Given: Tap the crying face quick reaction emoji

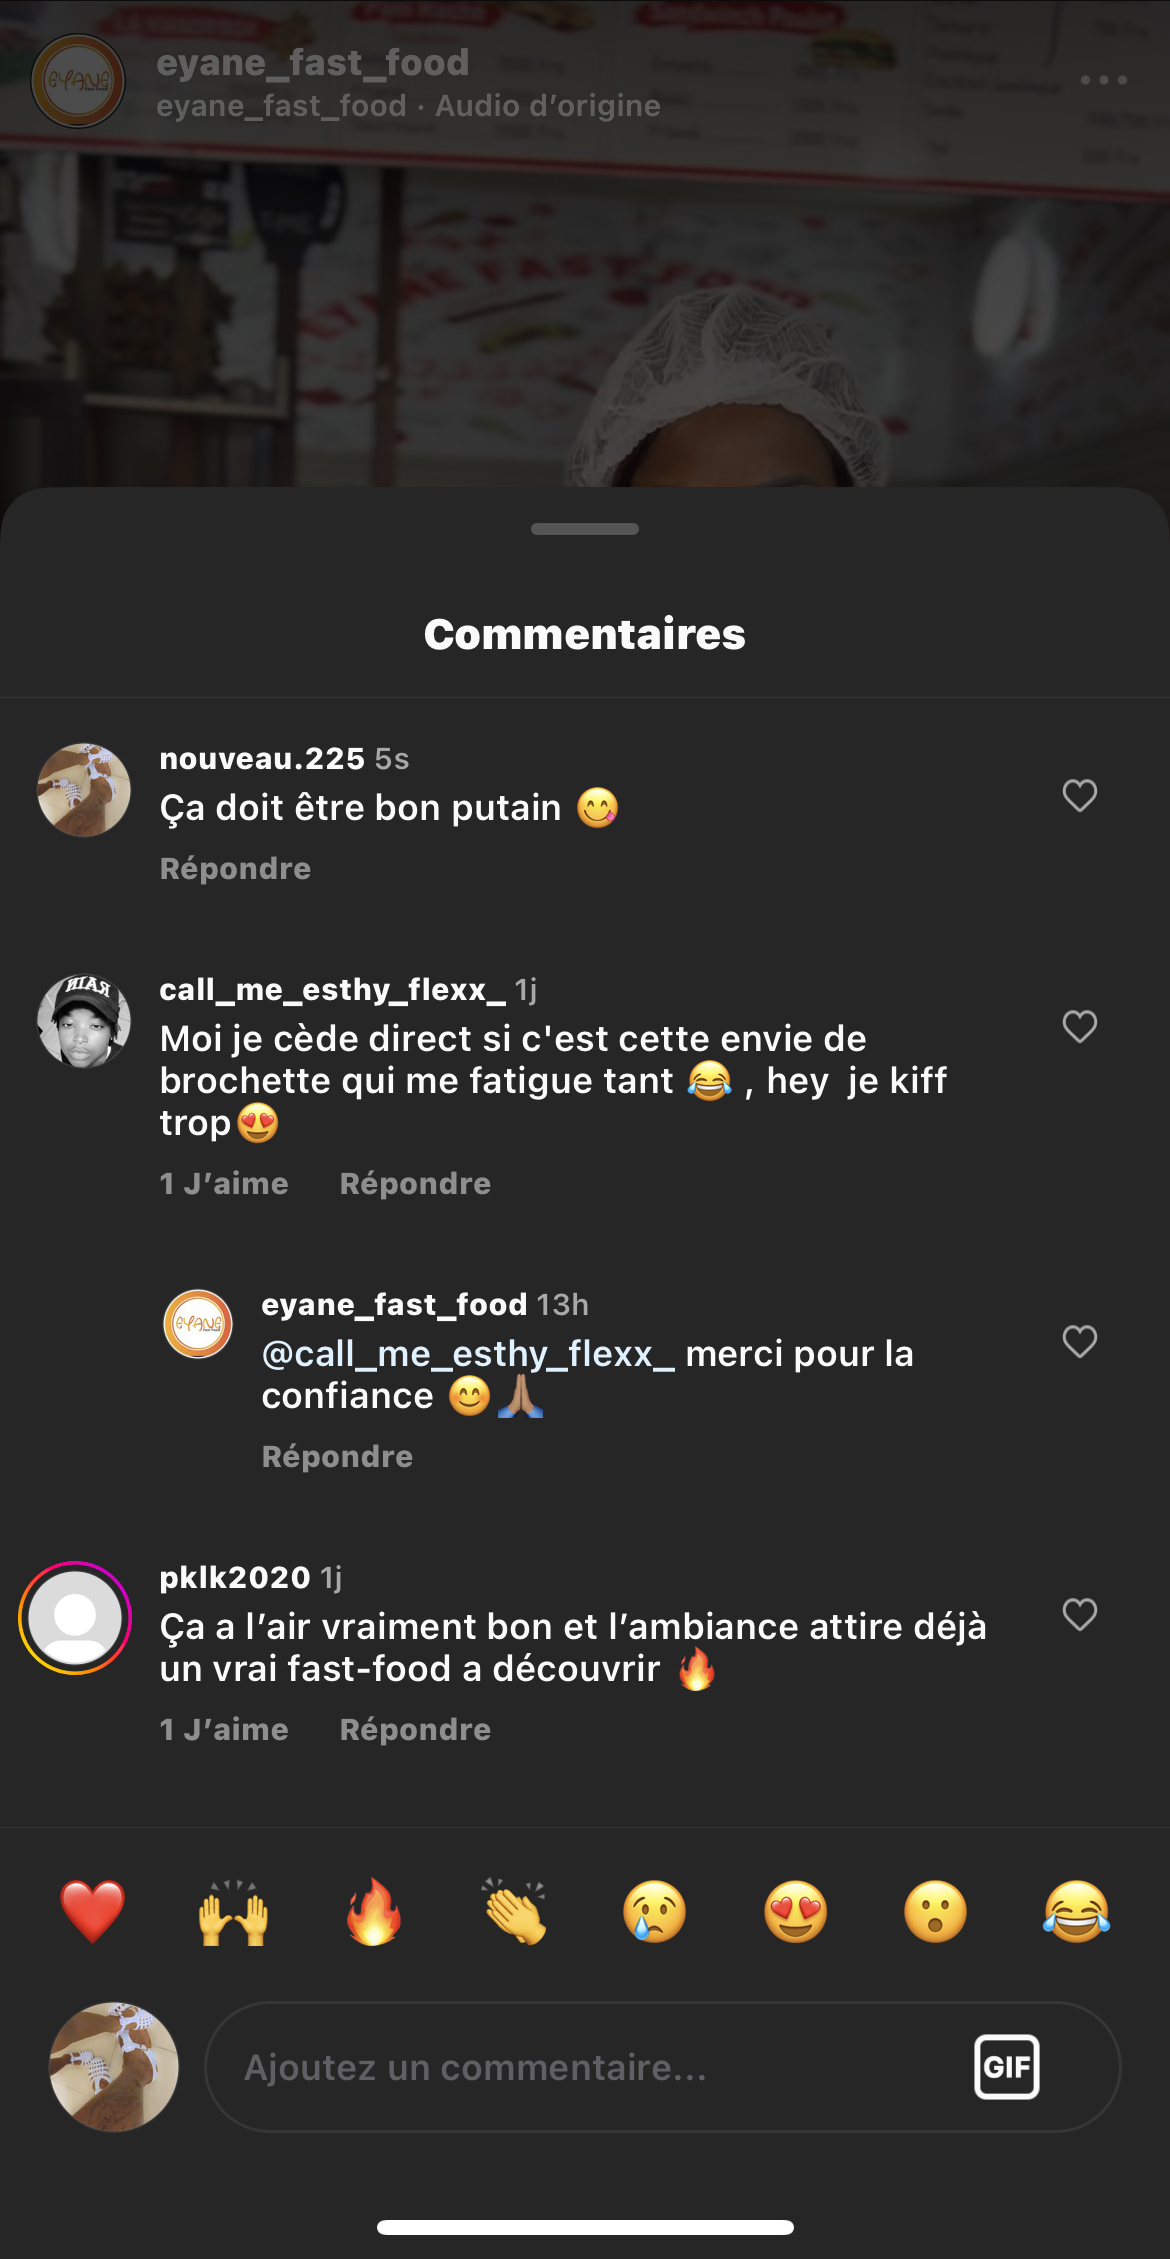Looking at the screenshot, I should point(655,1911).
